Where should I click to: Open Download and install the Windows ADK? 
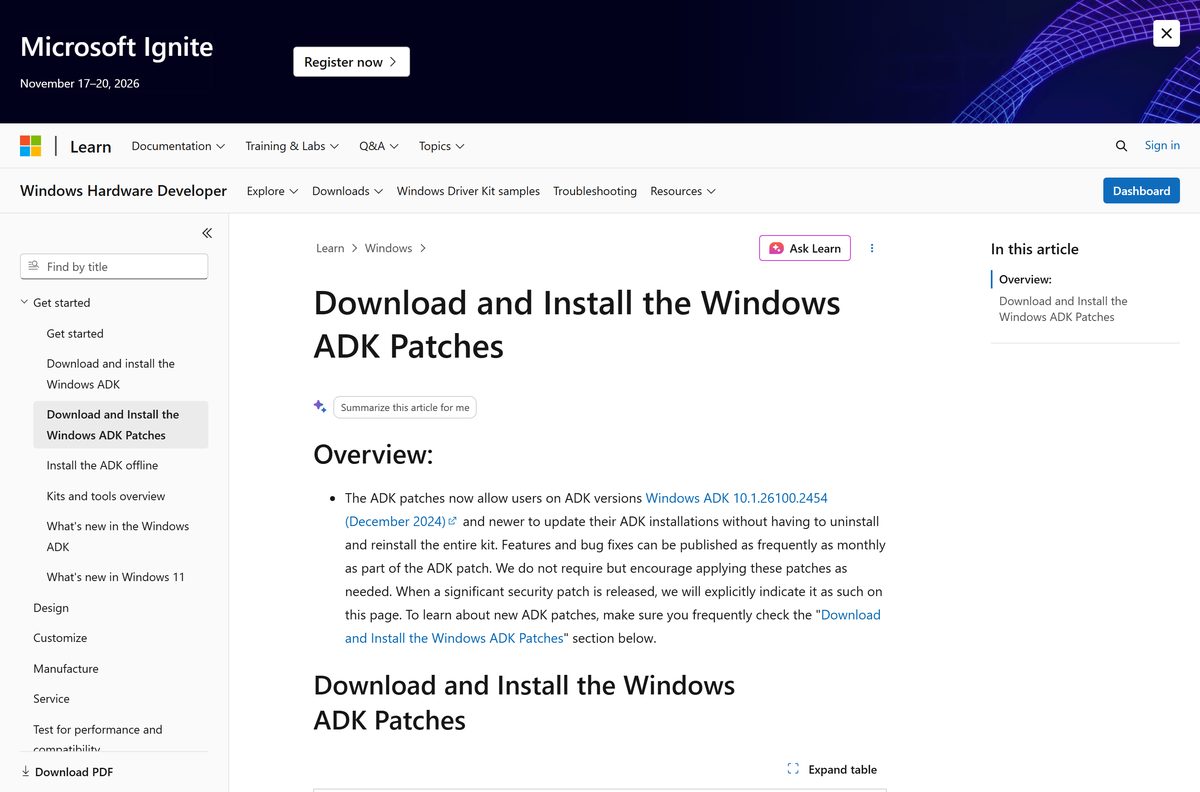111,374
